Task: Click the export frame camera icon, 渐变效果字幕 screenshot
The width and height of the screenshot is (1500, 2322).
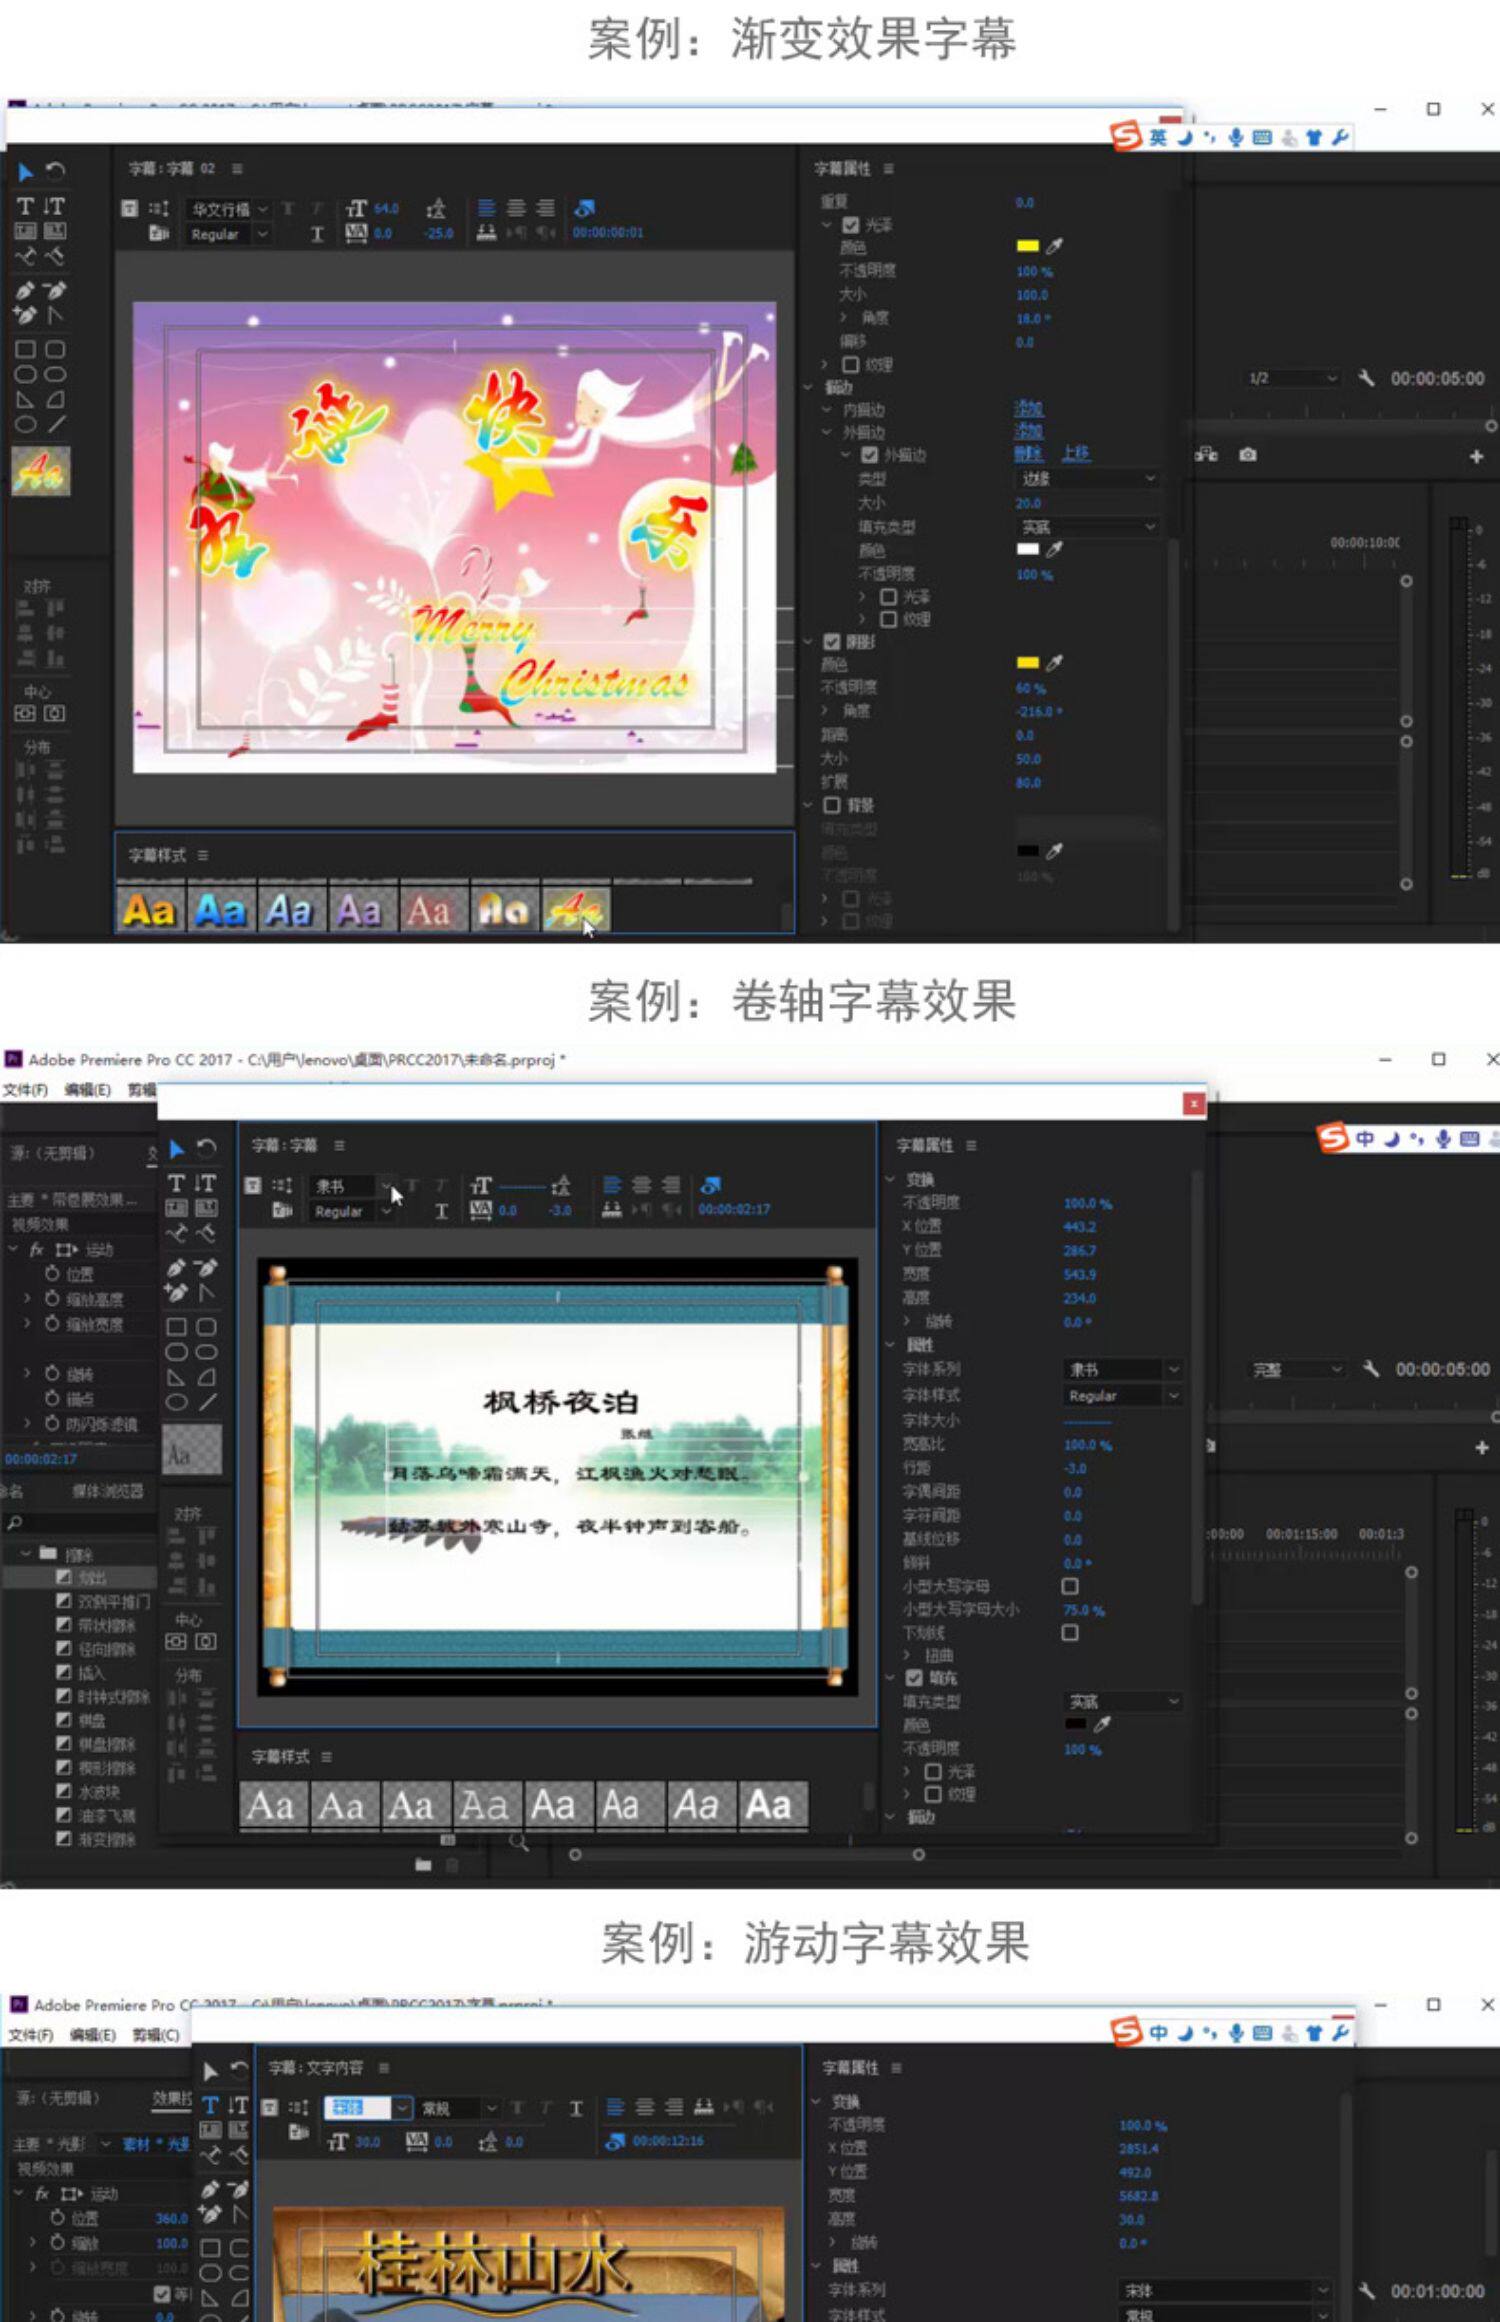Action: (1247, 455)
